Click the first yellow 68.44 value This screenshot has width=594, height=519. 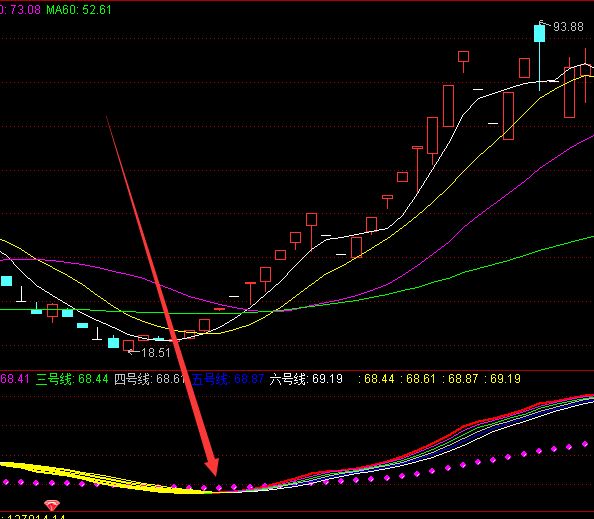(379, 379)
